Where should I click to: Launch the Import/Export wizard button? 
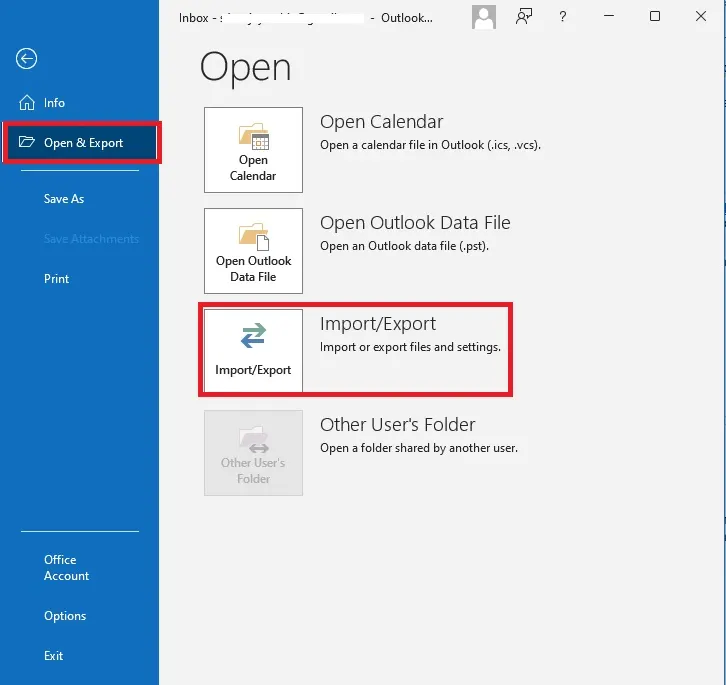[253, 351]
